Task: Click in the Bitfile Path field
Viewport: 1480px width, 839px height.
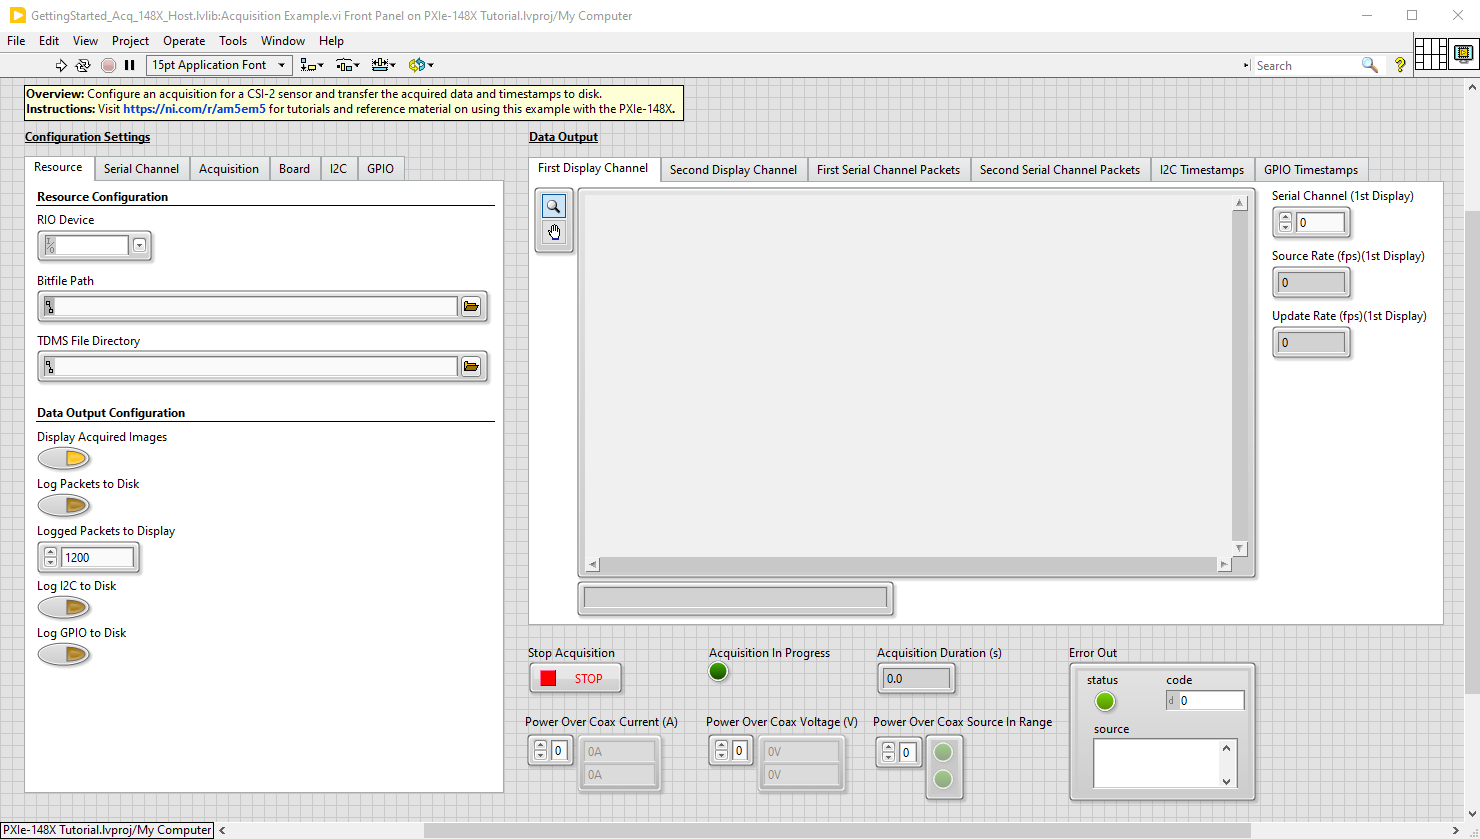Action: pos(257,306)
